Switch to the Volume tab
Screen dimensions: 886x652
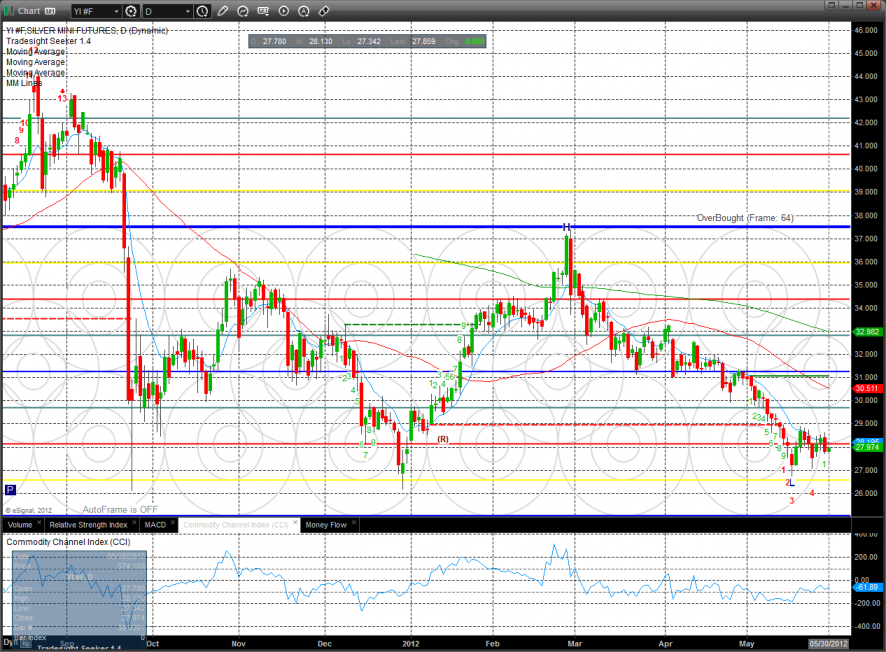[20, 524]
